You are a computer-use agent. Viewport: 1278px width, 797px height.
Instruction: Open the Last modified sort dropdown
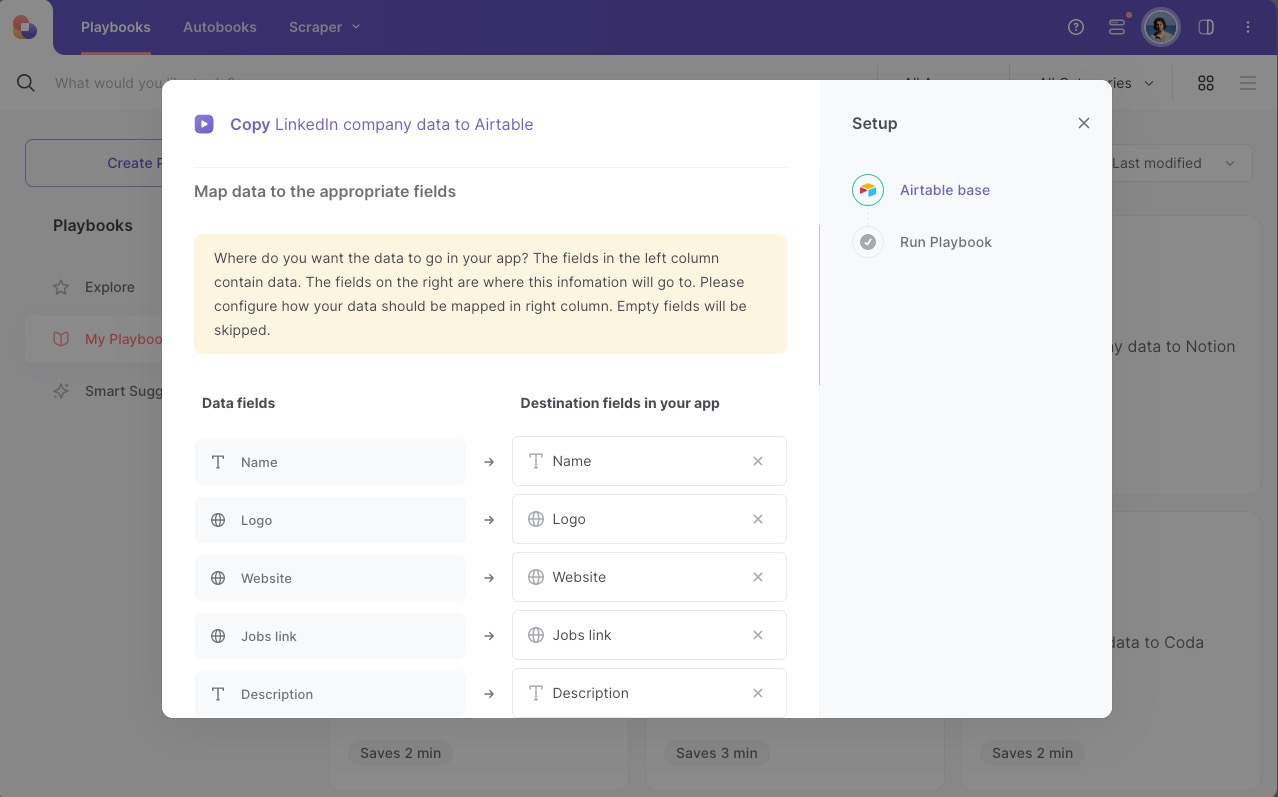click(1176, 163)
